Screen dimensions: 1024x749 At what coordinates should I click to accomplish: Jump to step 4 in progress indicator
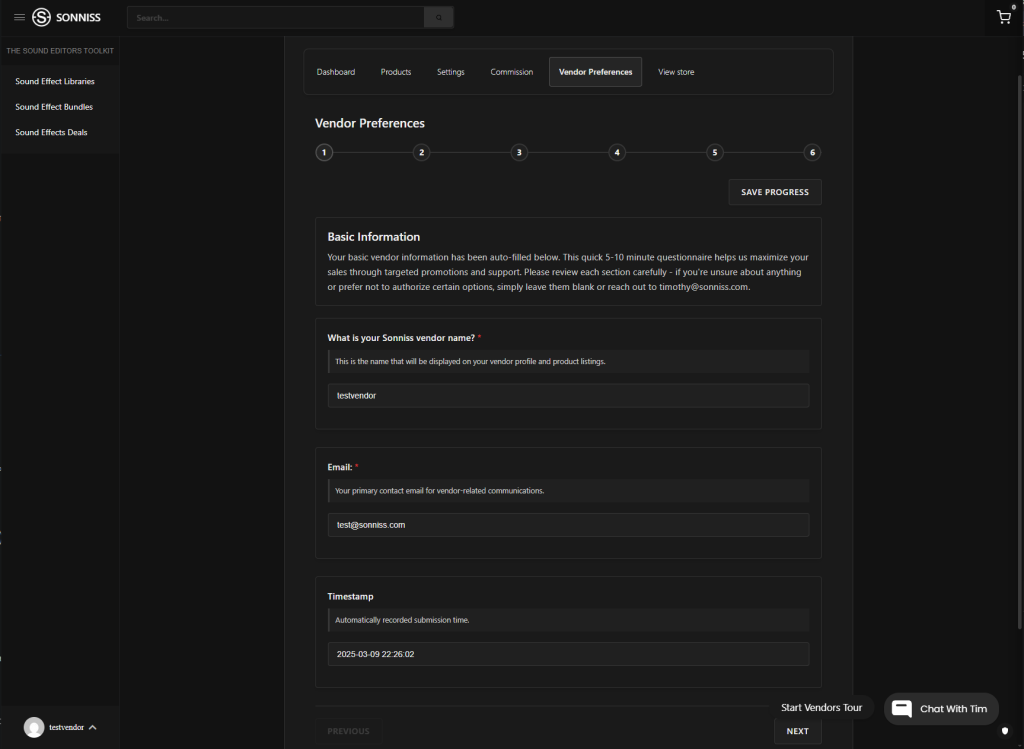[616, 153]
